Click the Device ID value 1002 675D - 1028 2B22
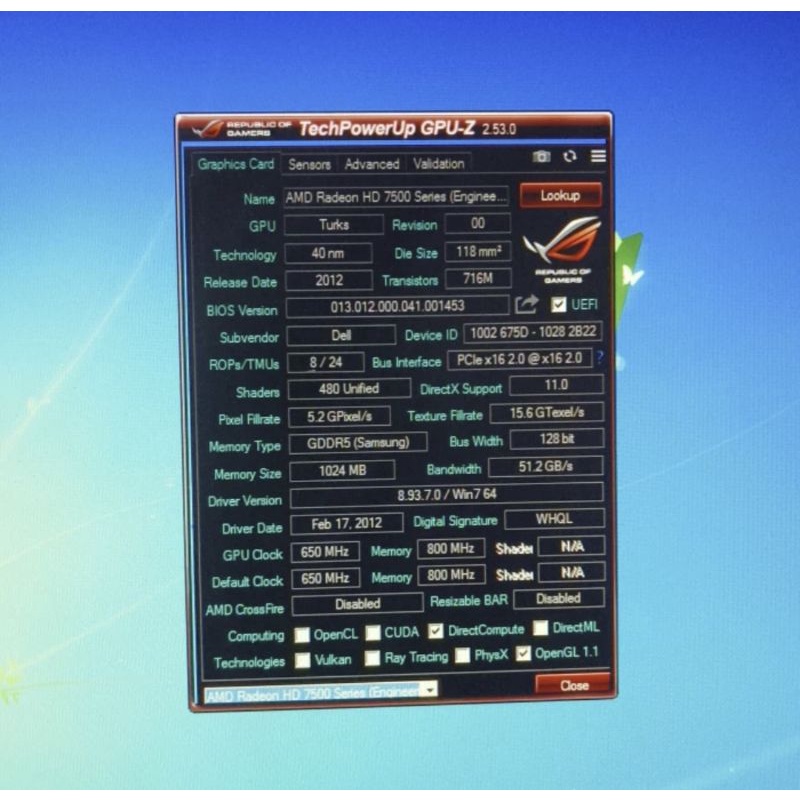This screenshot has width=800, height=800. point(533,332)
